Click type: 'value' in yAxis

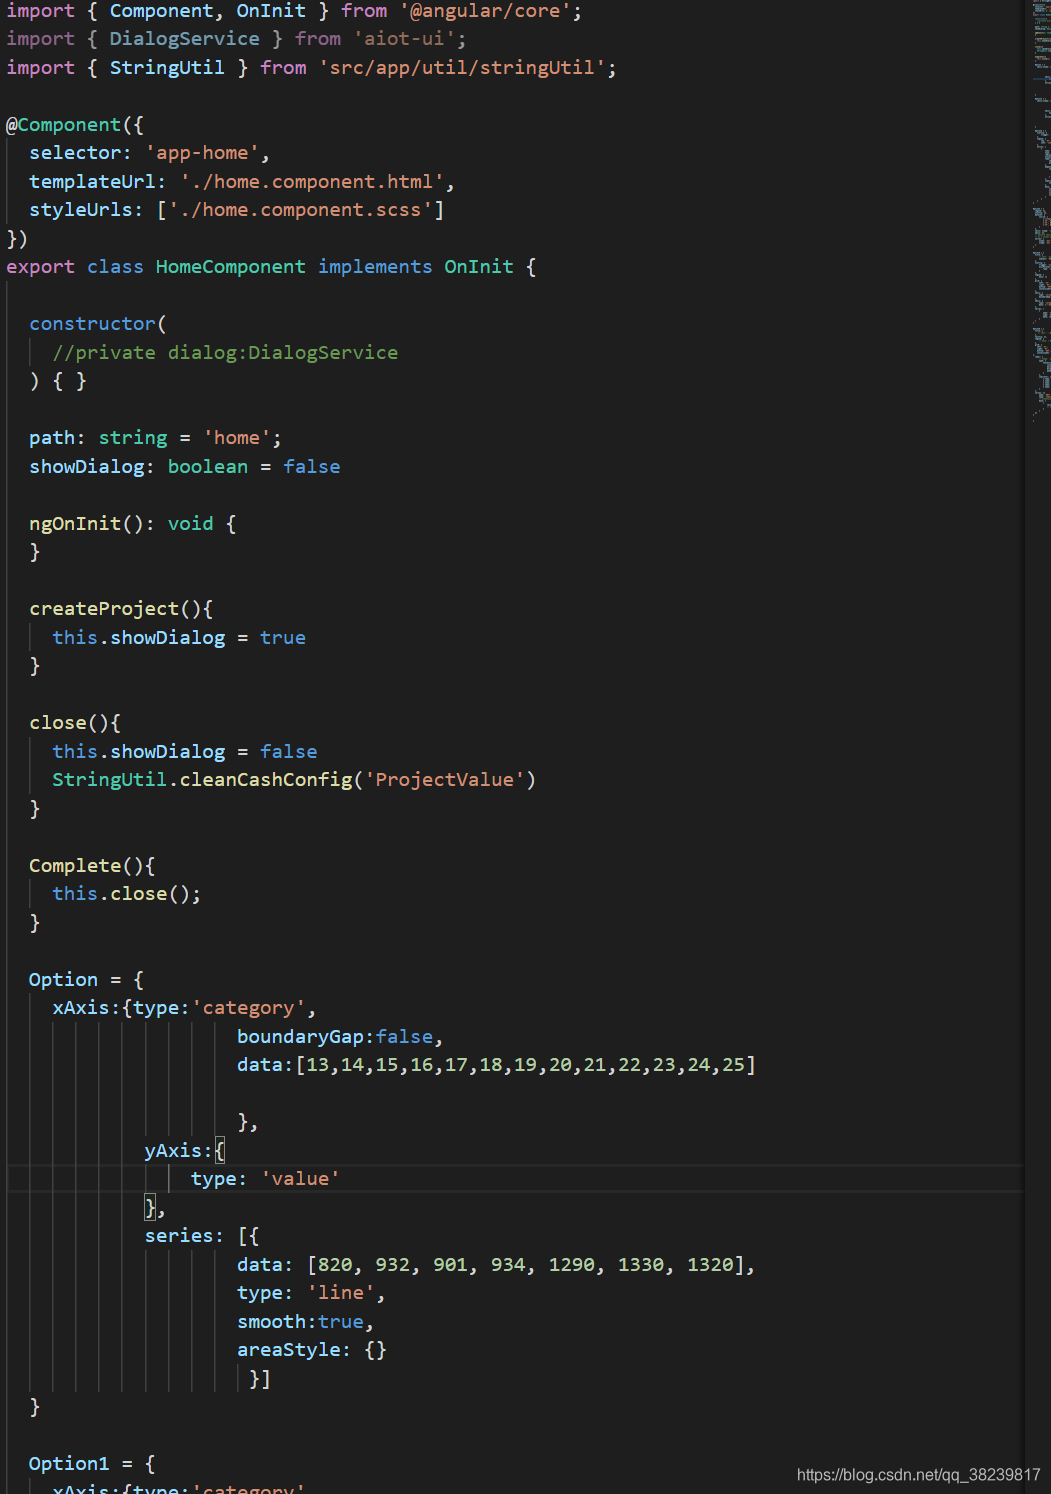pos(265,1179)
